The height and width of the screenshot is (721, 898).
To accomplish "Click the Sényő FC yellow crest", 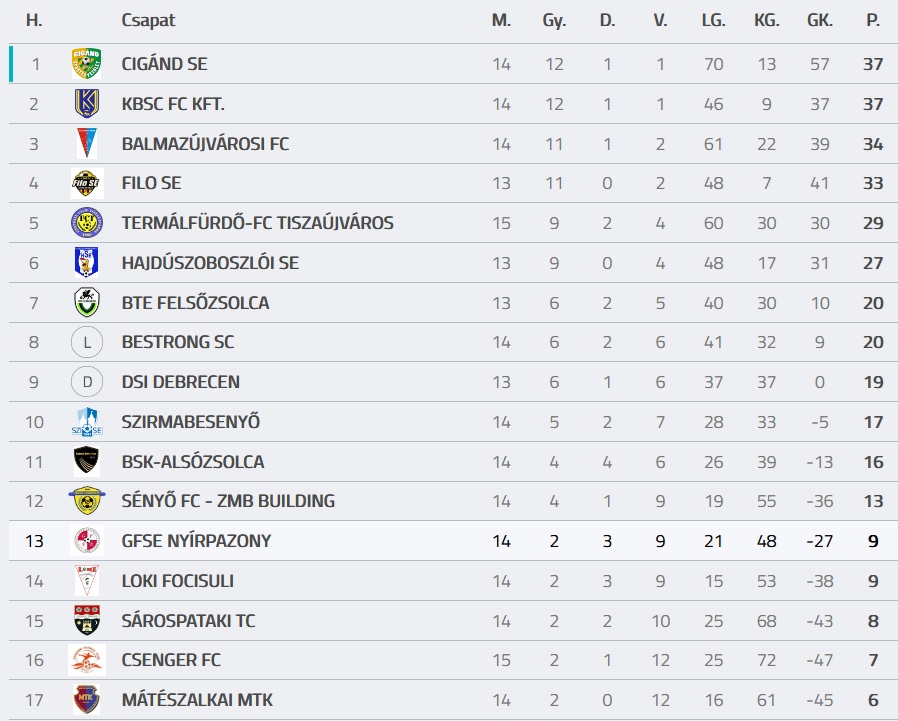I will pyautogui.click(x=87, y=501).
